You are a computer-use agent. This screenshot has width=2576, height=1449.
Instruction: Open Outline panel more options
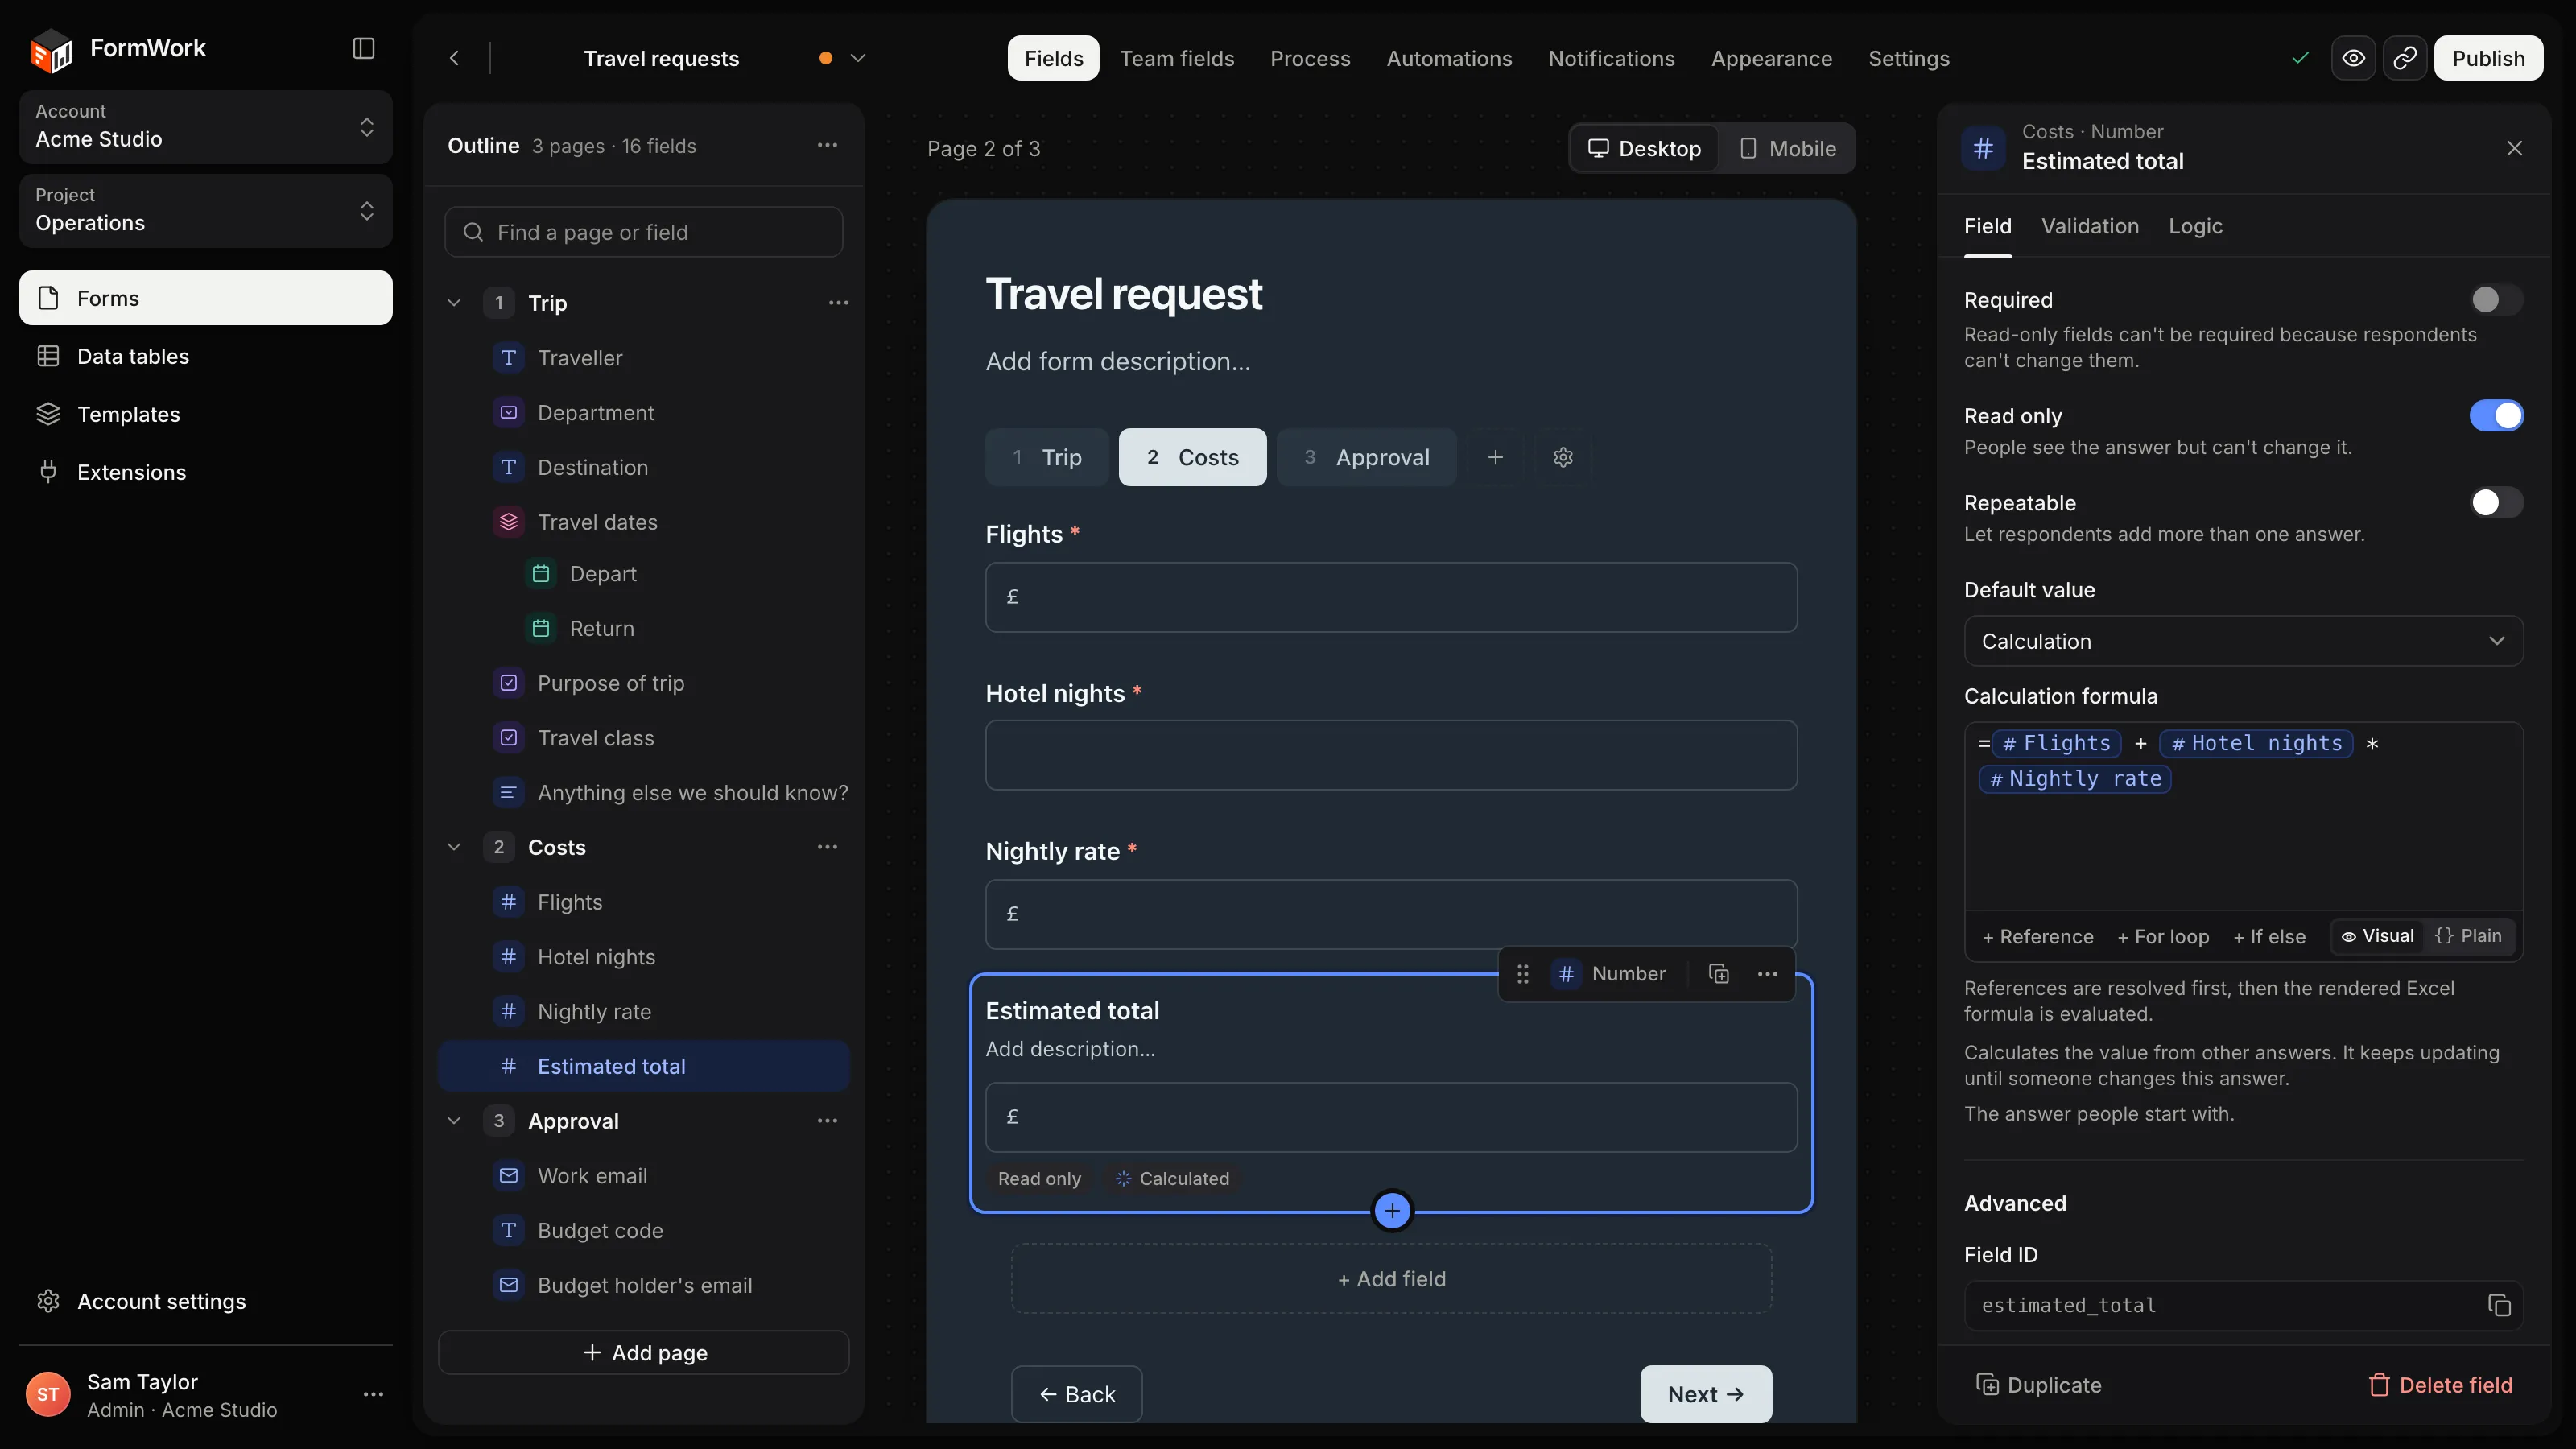point(827,145)
